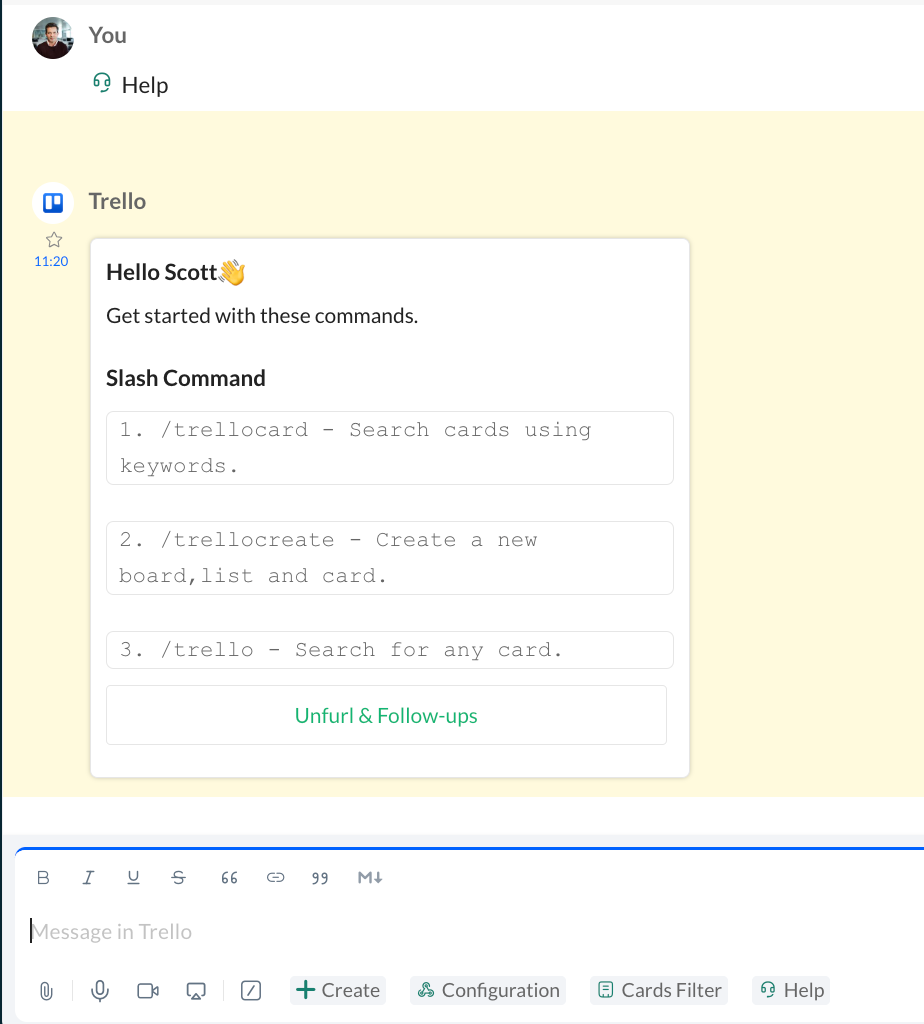Click the You sender name

[108, 35]
